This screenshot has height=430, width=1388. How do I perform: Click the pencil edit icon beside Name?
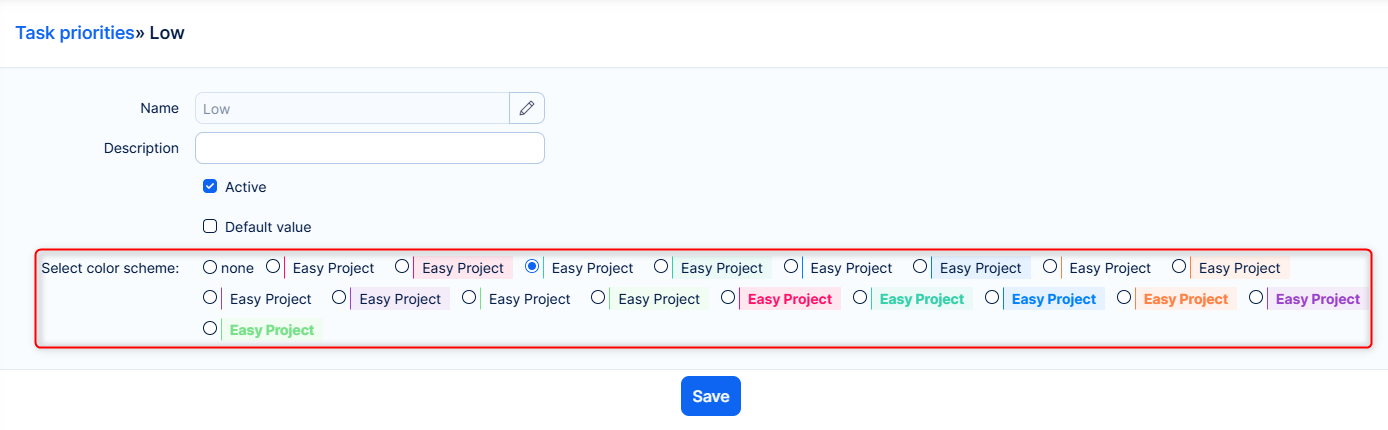tap(527, 108)
